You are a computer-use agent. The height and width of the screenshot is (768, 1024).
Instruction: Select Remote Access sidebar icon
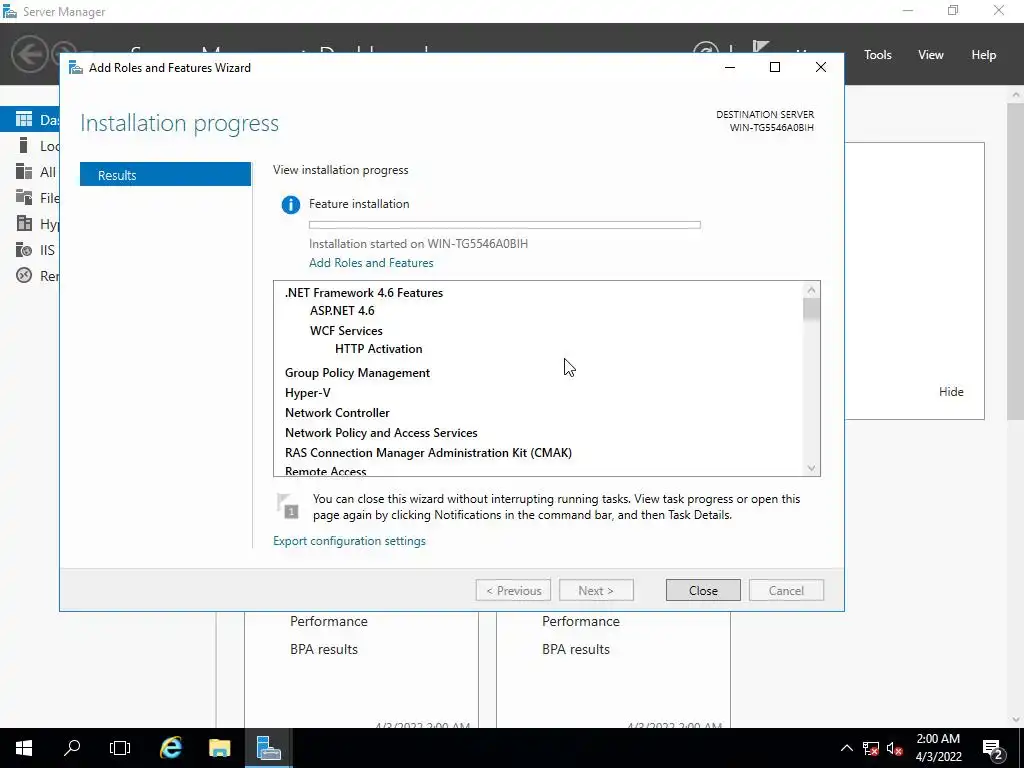[24, 276]
